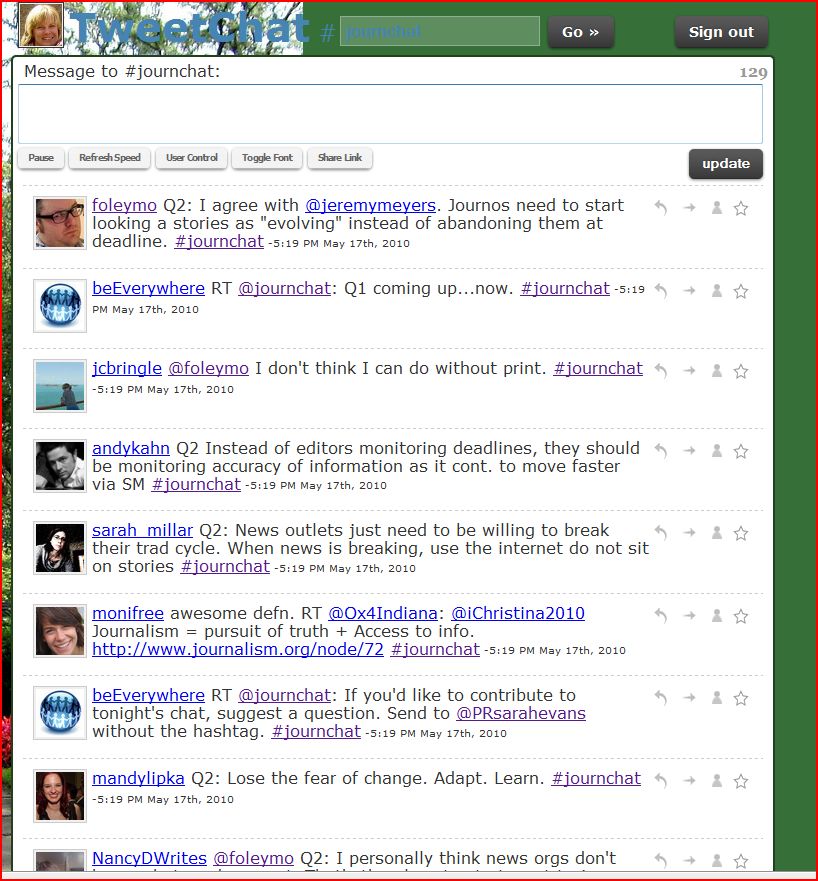The image size is (818, 881).
Task: Open mandylipka username link
Action: tap(138, 778)
